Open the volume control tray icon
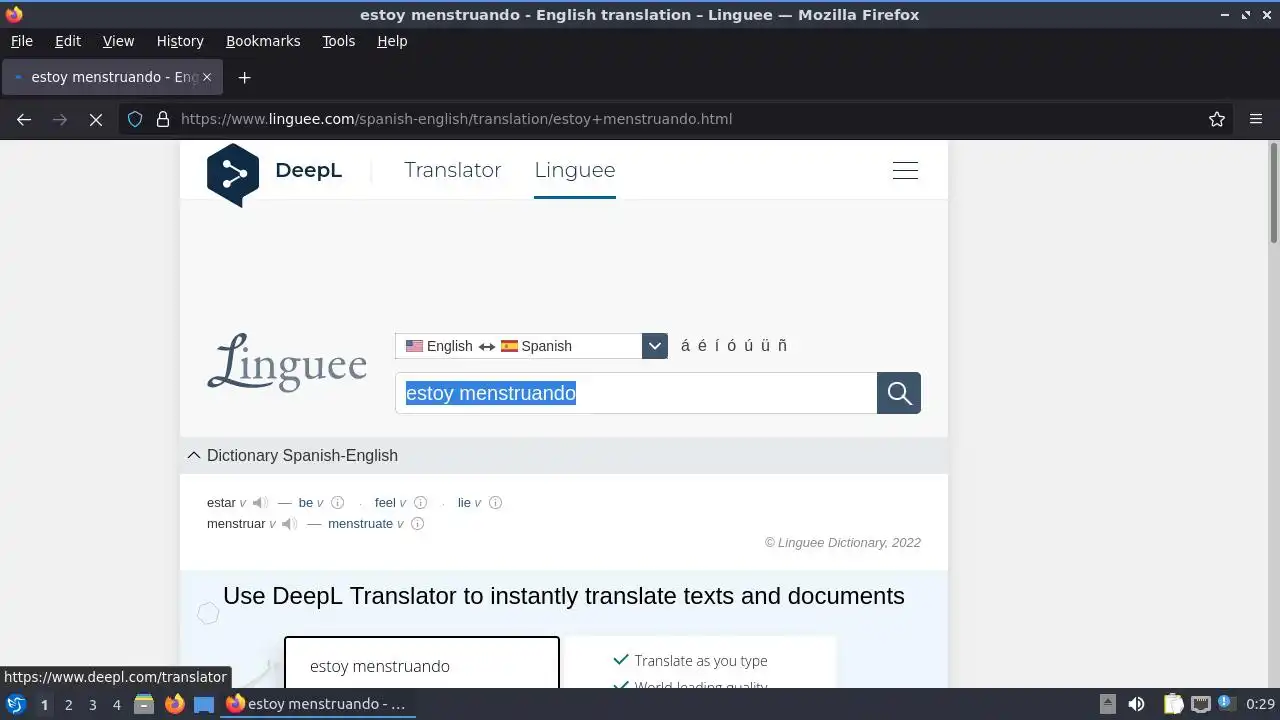 tap(1136, 704)
